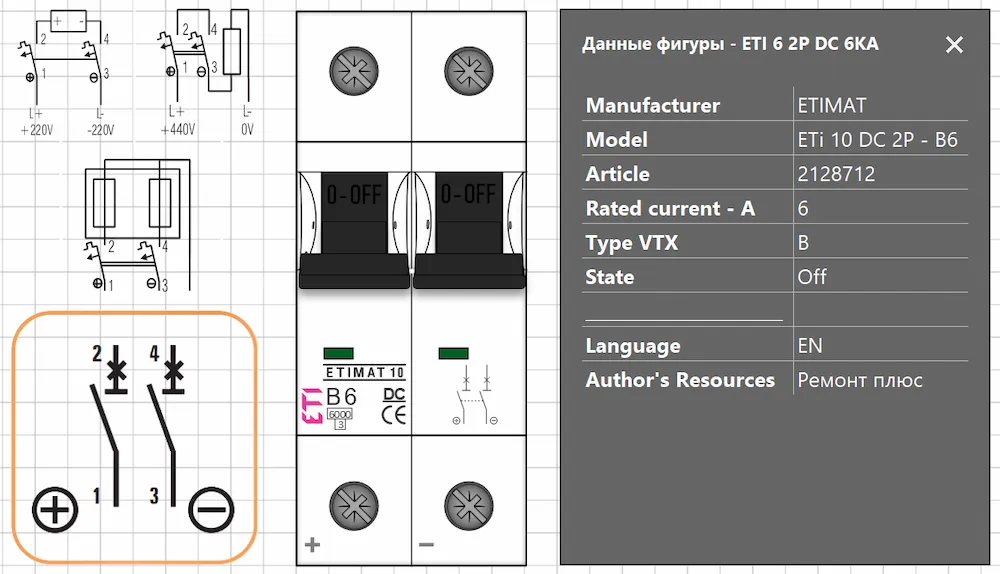Click the left pole green status indicator
Image resolution: width=1000 pixels, height=574 pixels.
339,353
